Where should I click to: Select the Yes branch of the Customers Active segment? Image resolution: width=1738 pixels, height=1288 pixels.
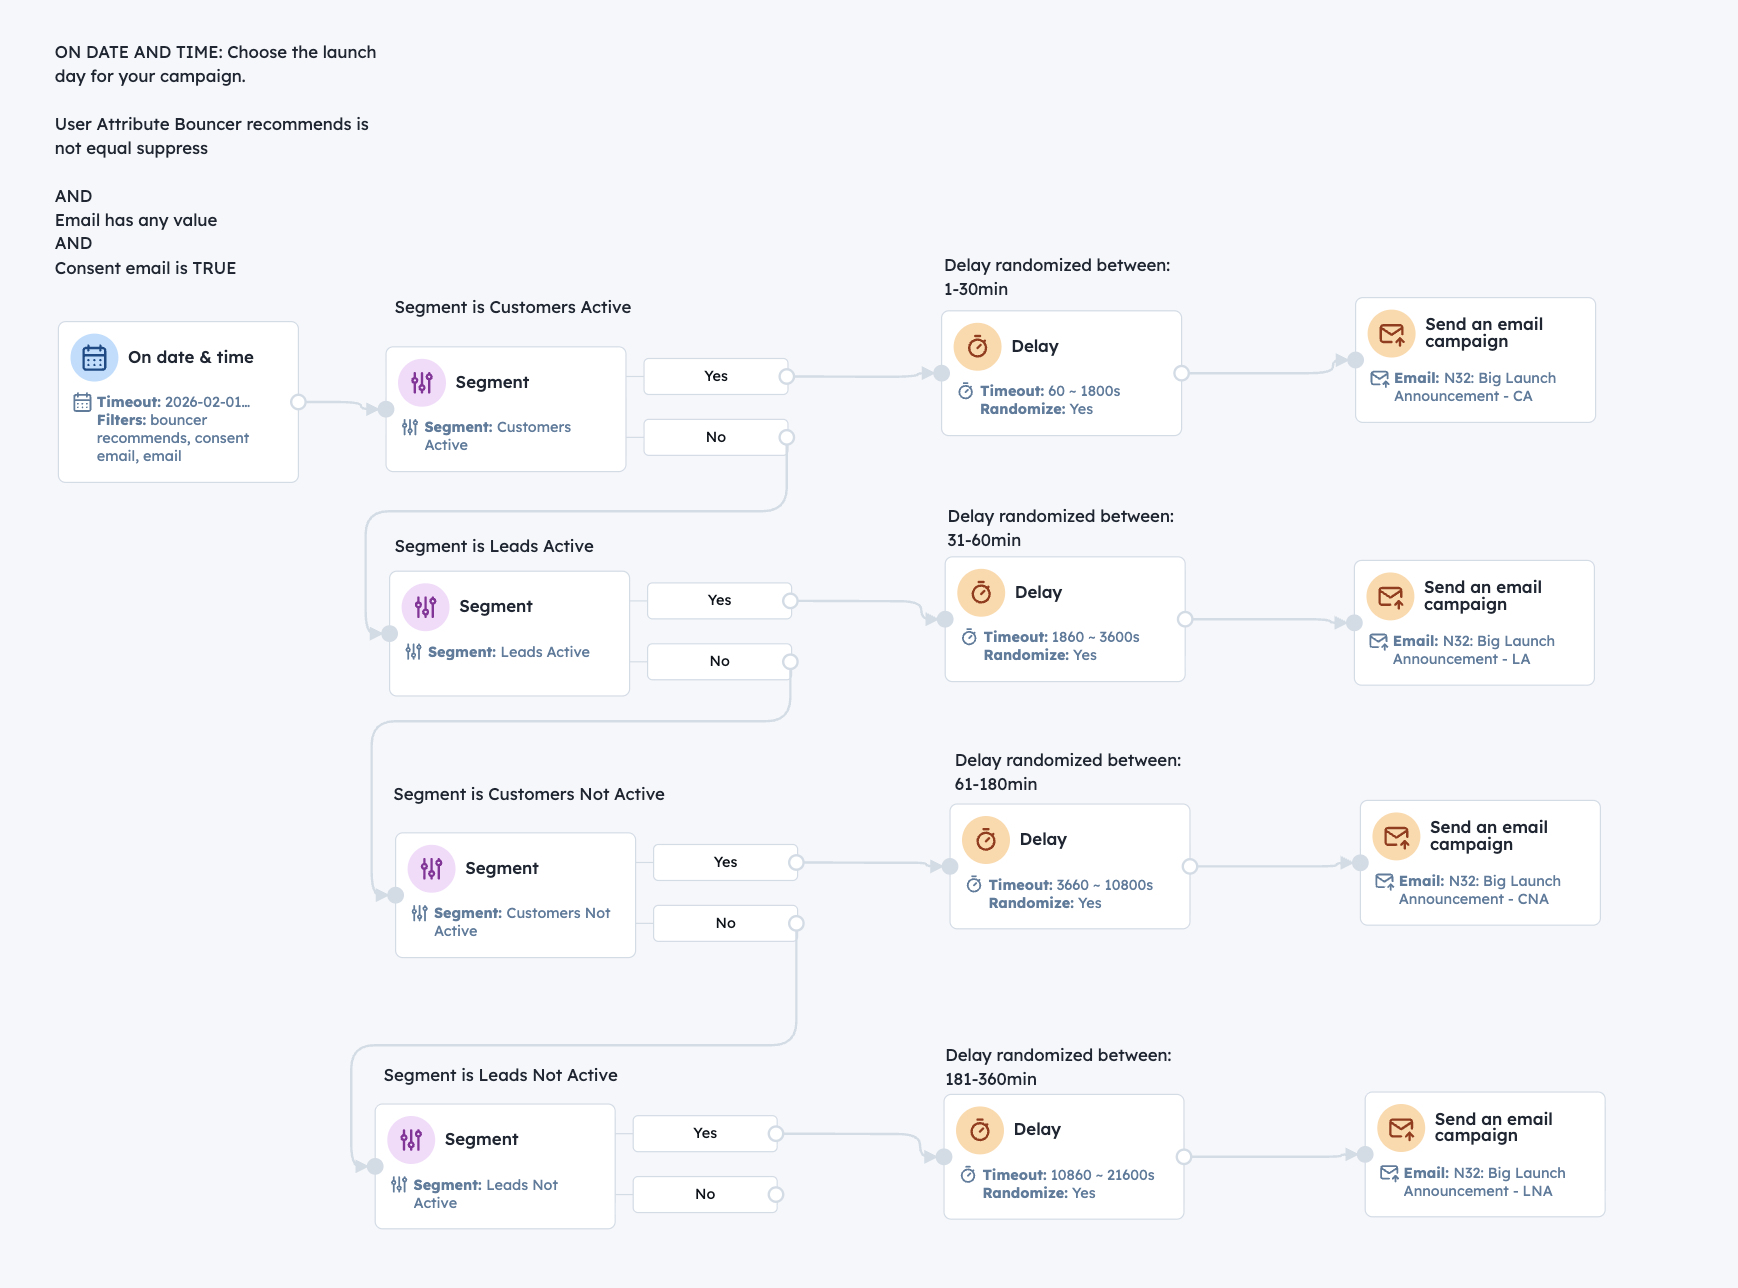coord(715,376)
